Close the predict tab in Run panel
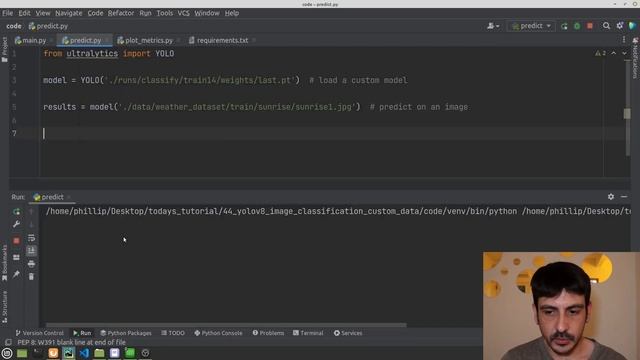Screen dimensions: 640x360 (x=69, y=197)
